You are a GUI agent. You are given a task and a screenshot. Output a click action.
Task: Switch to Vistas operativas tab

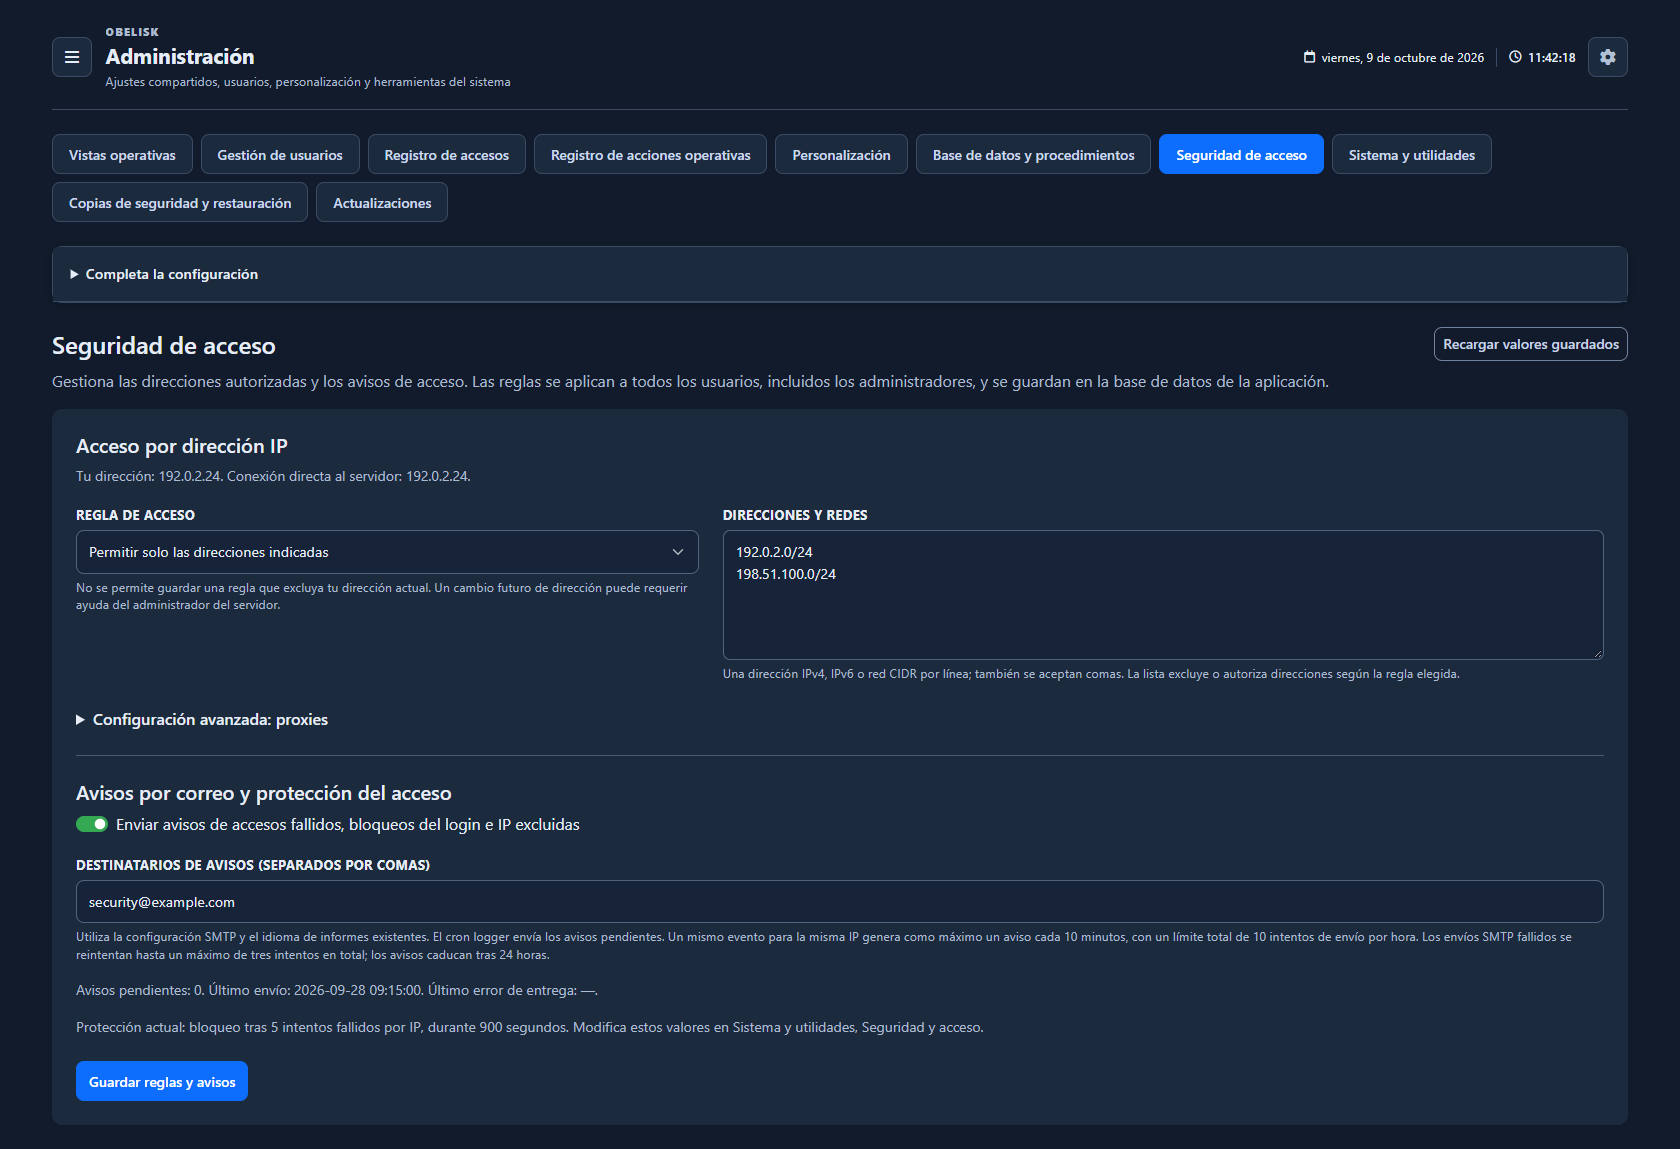(122, 154)
